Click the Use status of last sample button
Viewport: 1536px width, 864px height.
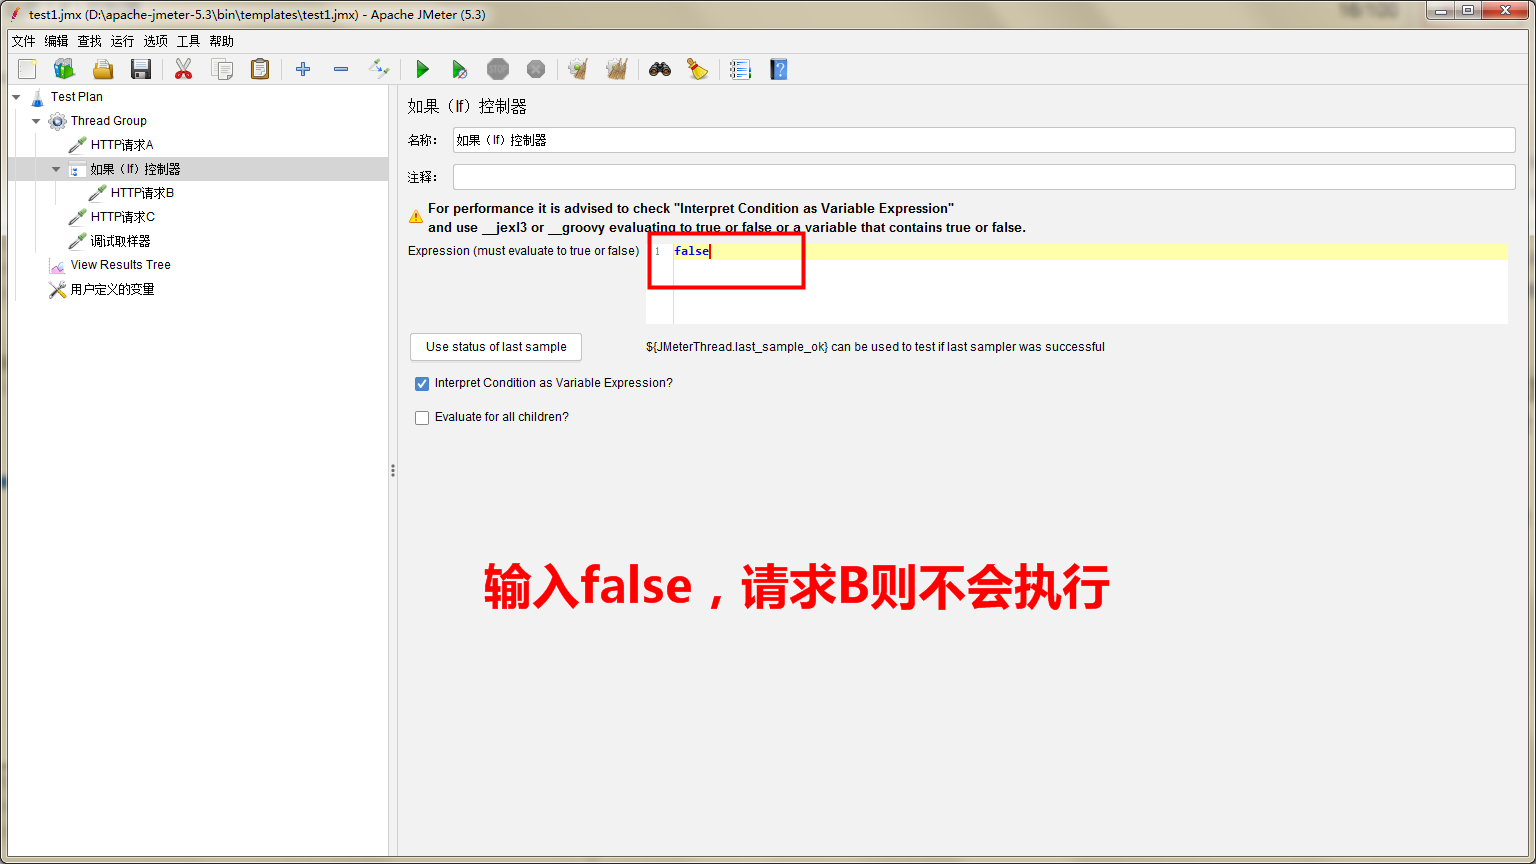point(495,347)
